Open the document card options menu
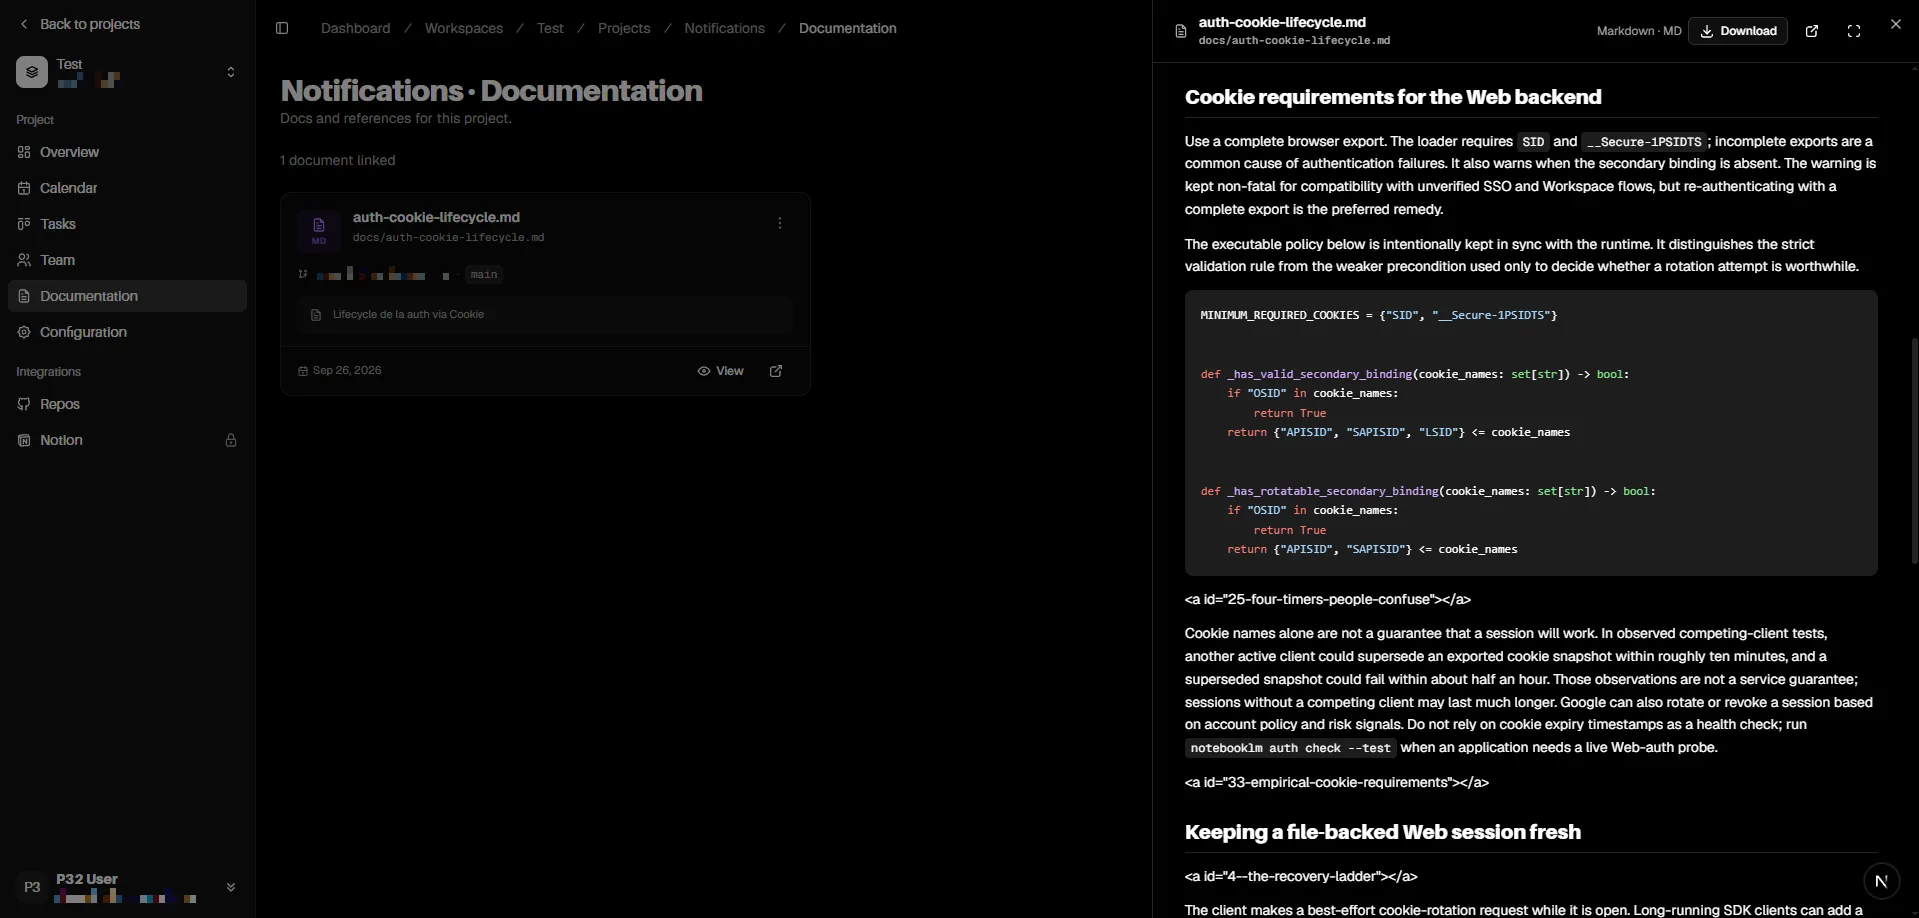 click(x=780, y=223)
